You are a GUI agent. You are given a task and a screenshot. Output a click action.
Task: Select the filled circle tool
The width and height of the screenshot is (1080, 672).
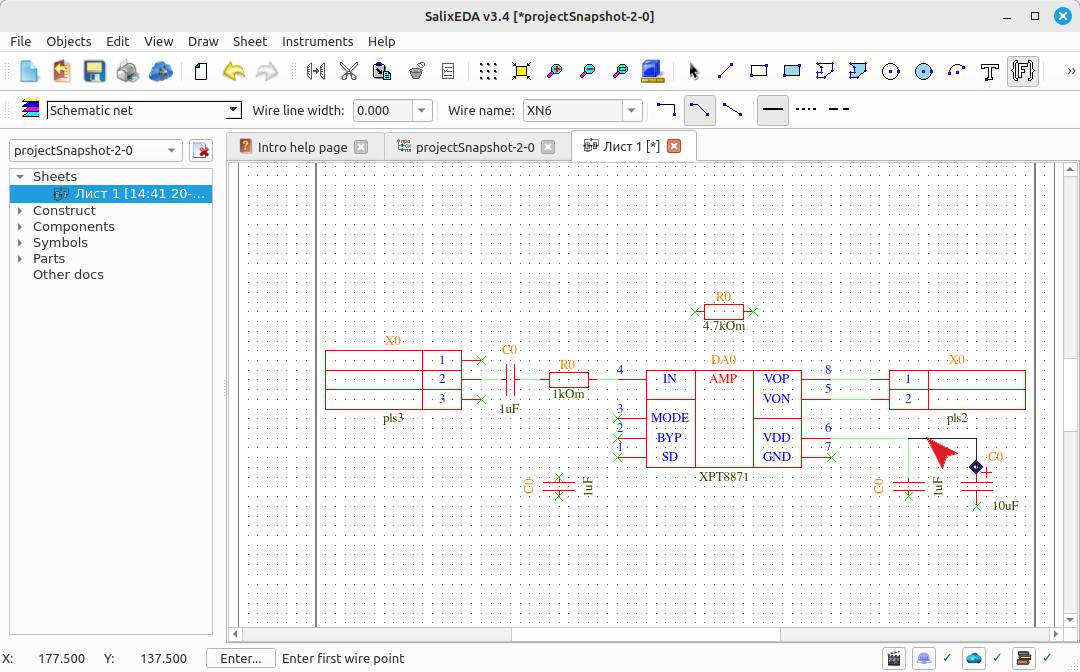point(924,71)
